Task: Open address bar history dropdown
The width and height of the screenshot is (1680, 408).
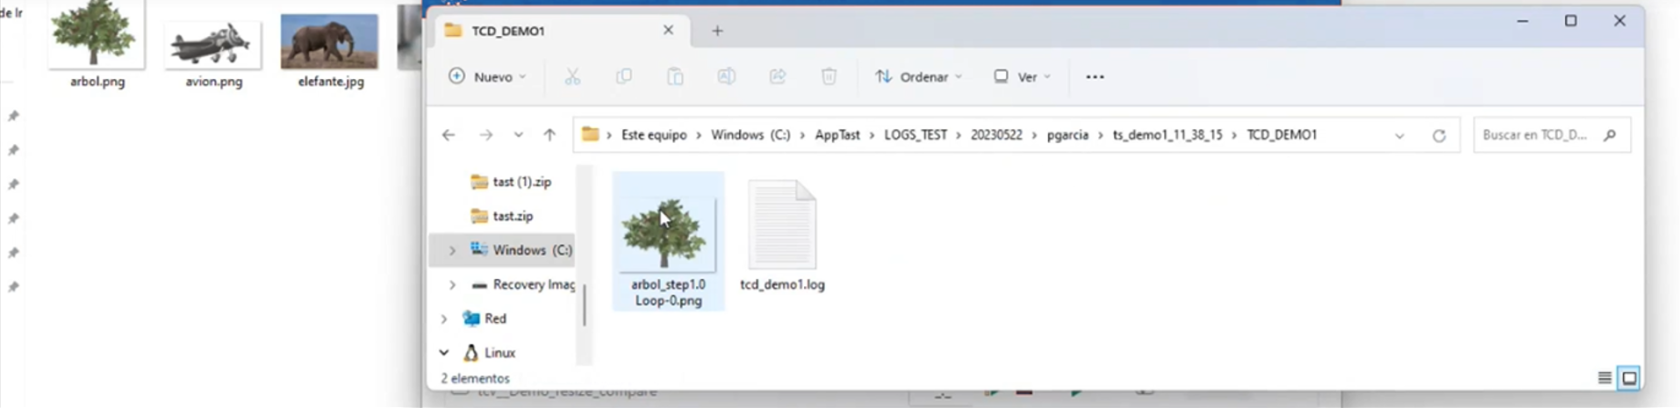Action: pyautogui.click(x=1399, y=135)
